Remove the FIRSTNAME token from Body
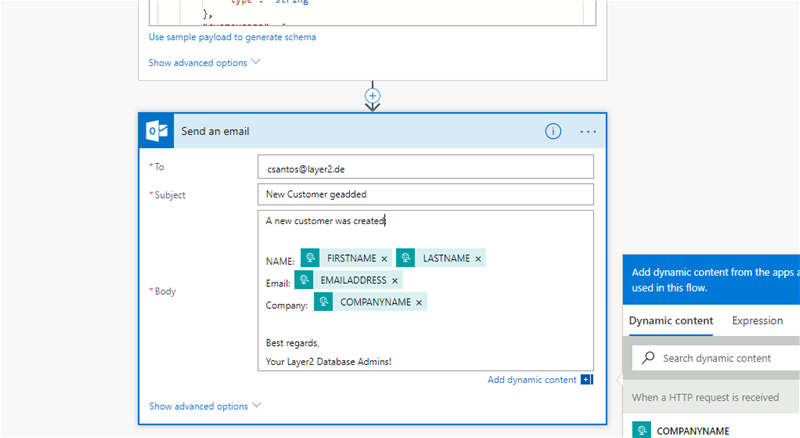 (384, 259)
